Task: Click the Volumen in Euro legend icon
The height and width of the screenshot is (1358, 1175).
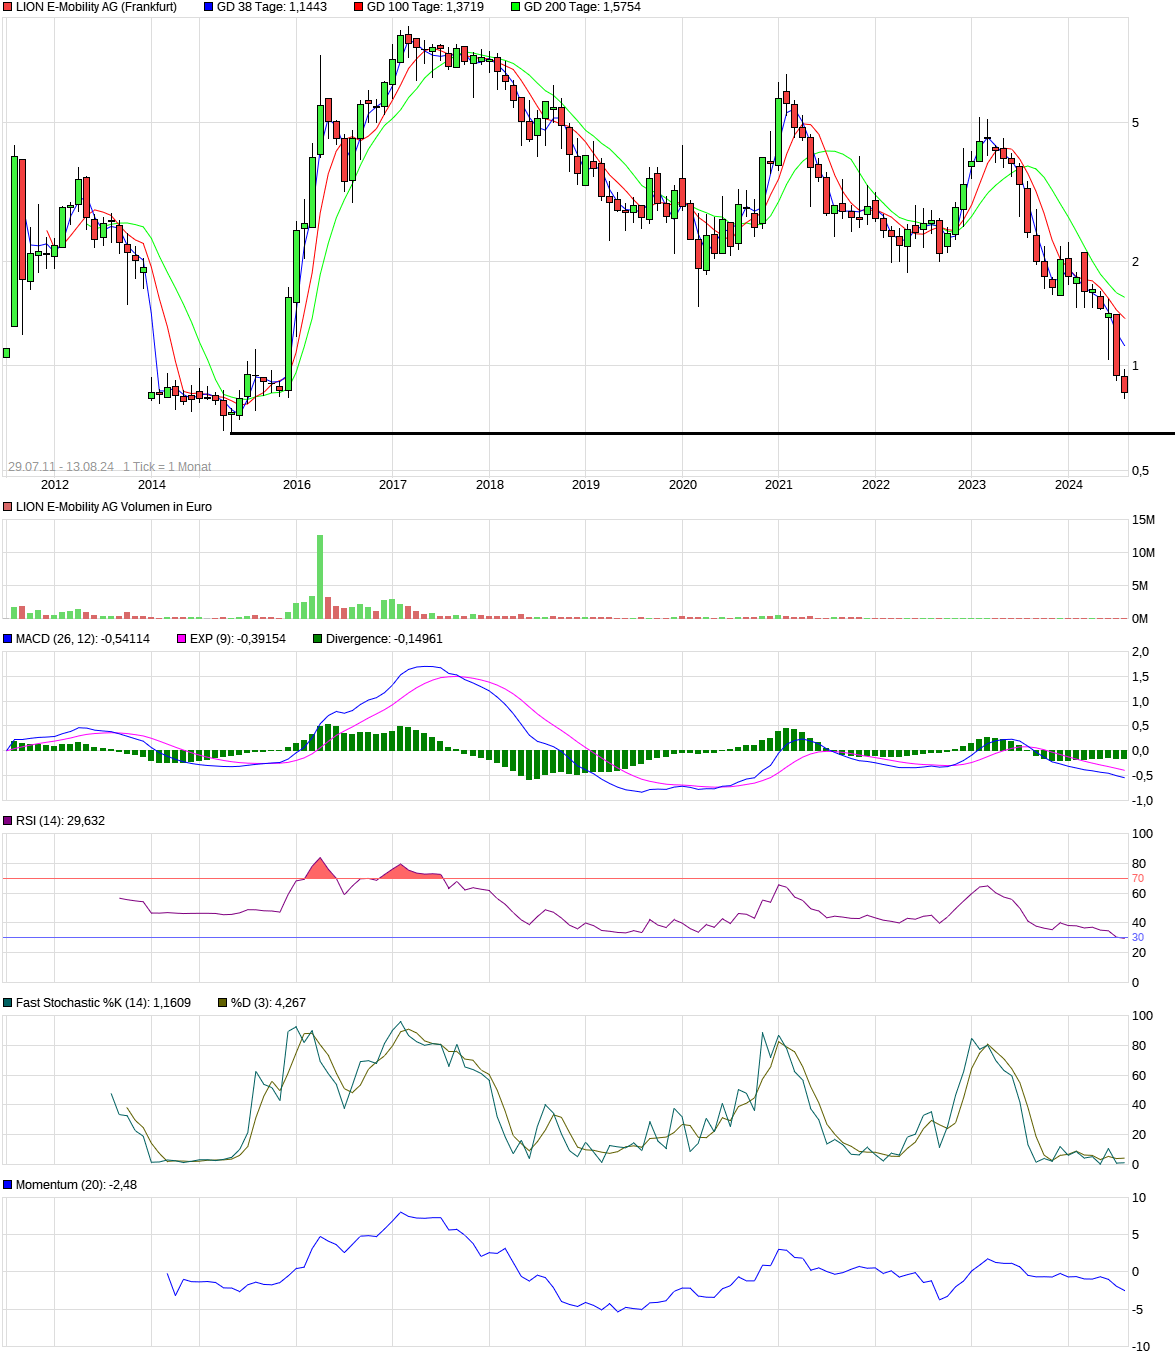Action: pos(7,506)
